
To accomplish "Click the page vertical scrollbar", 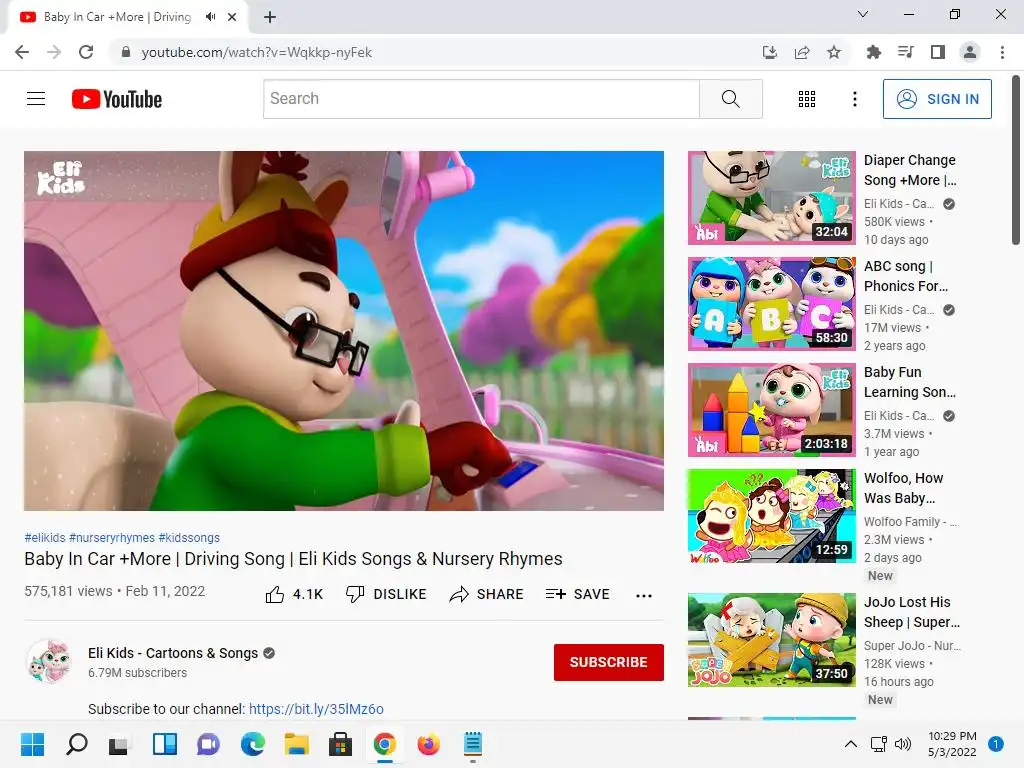I will click(x=1016, y=160).
